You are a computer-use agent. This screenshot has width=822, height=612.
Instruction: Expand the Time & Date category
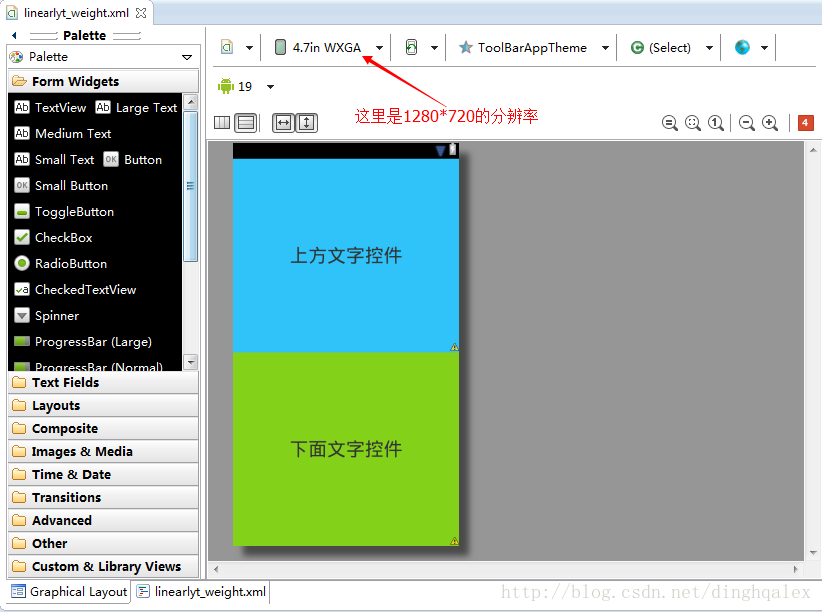pos(103,475)
